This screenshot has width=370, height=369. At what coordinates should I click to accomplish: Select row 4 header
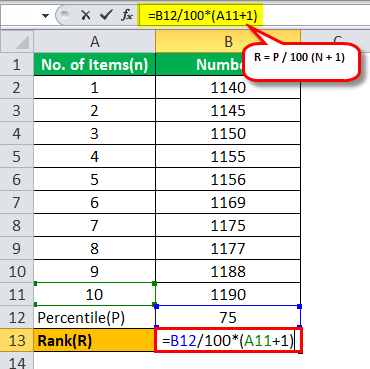point(17,133)
